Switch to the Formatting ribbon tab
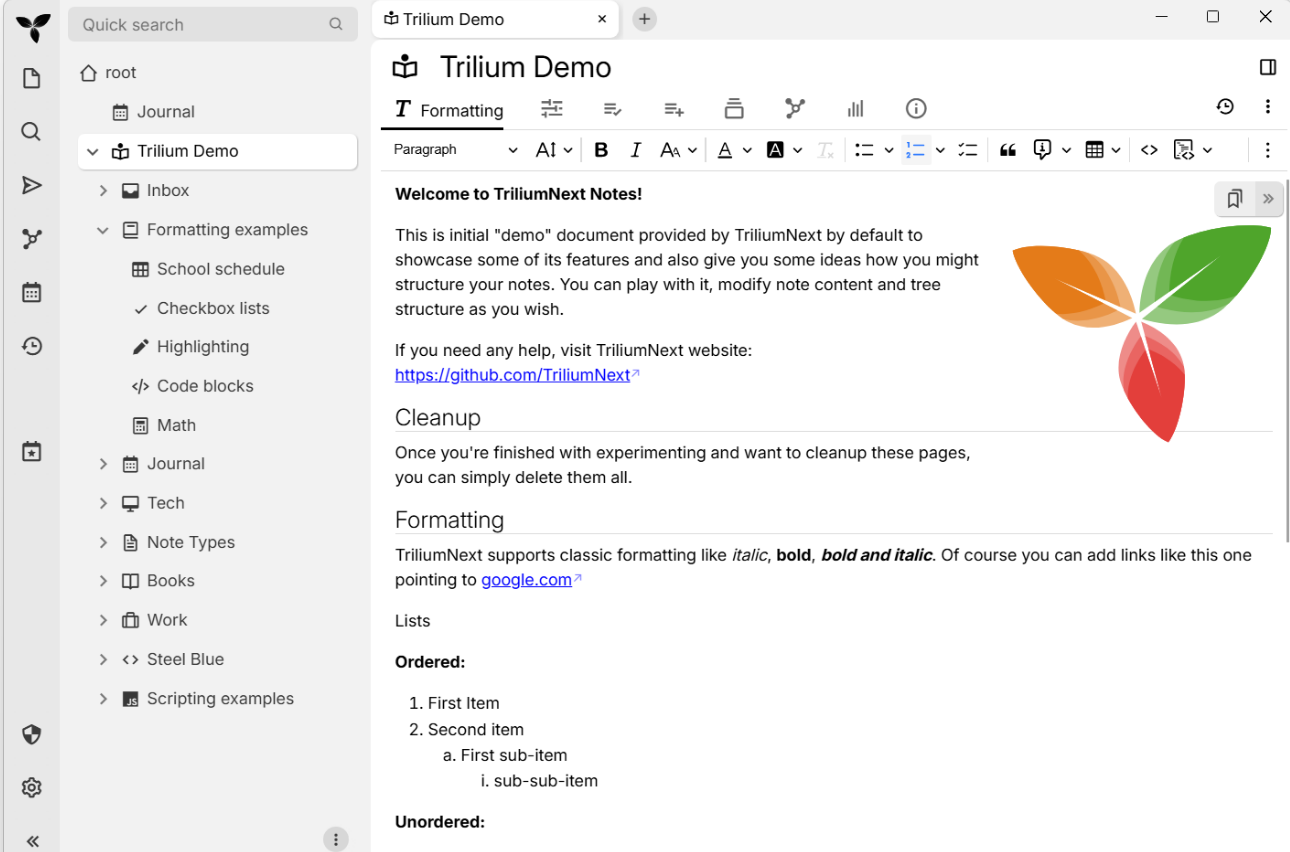Screen dimensions: 1290x852 [x=444, y=108]
